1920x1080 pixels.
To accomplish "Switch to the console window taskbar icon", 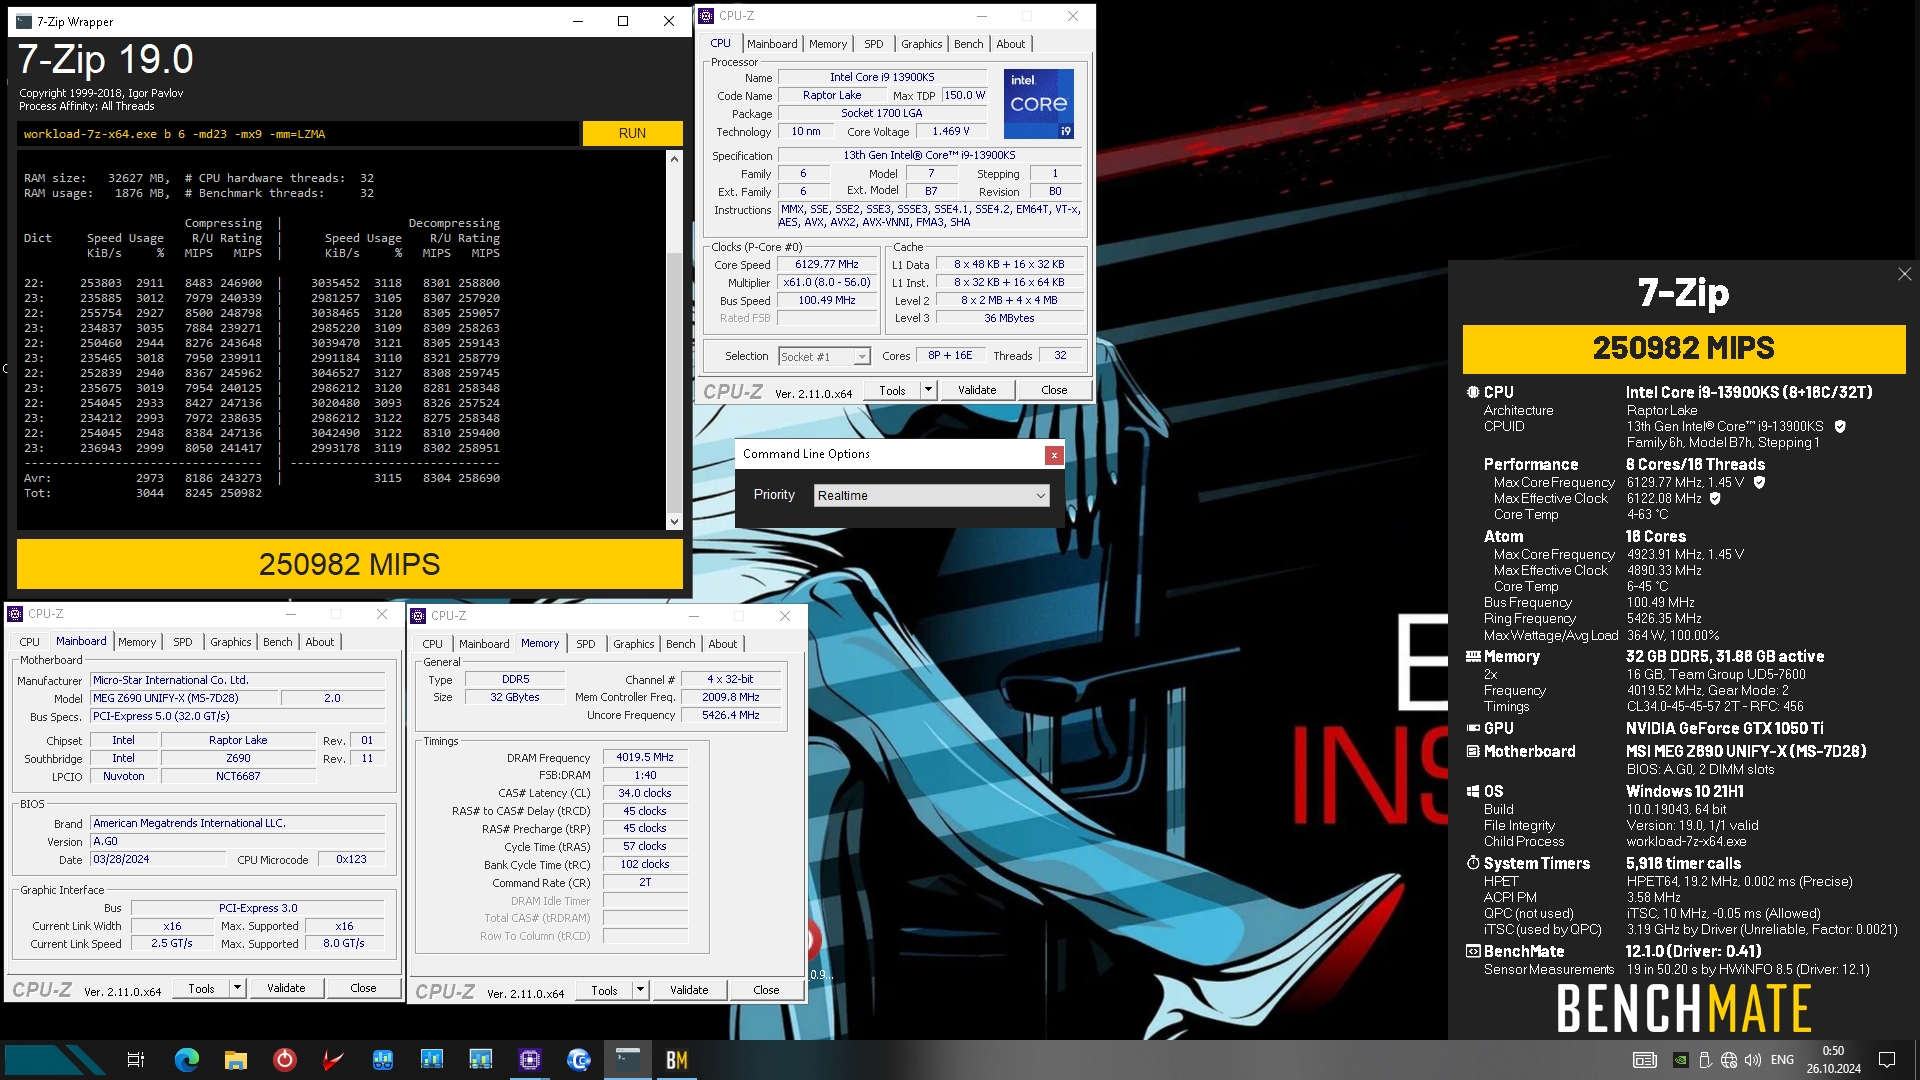I will [628, 1060].
